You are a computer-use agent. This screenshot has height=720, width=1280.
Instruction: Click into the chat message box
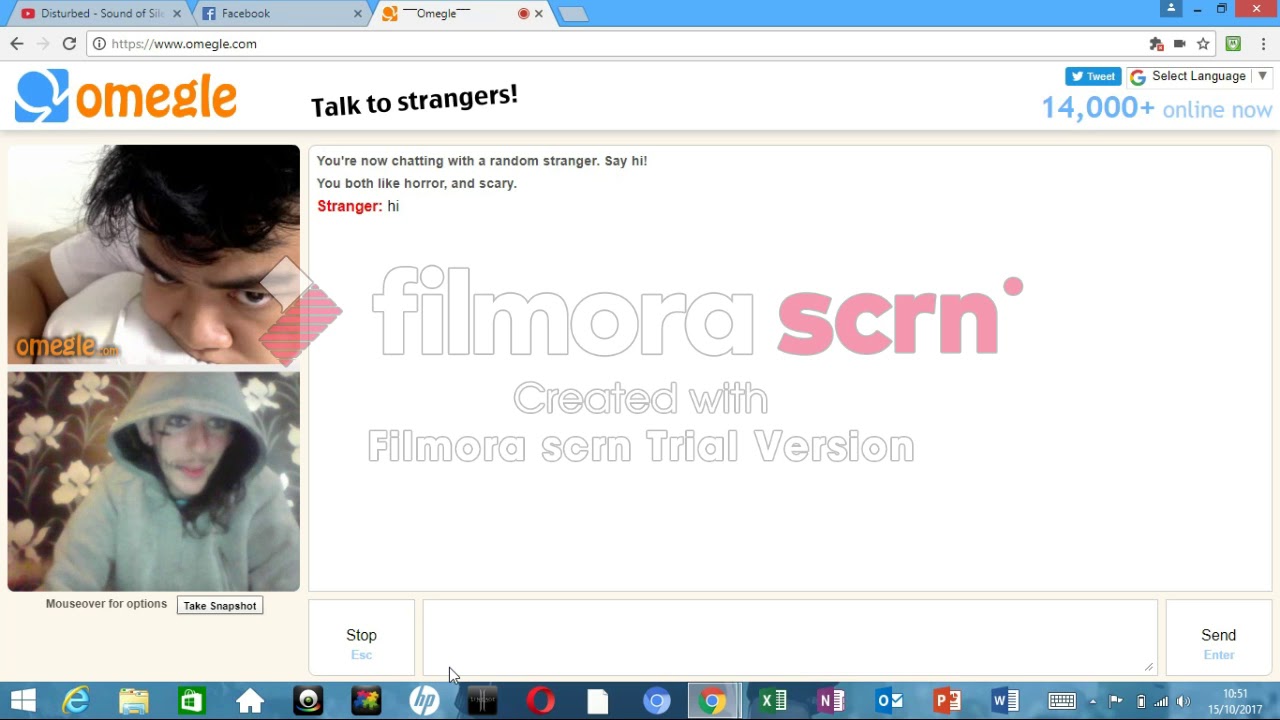click(x=790, y=637)
